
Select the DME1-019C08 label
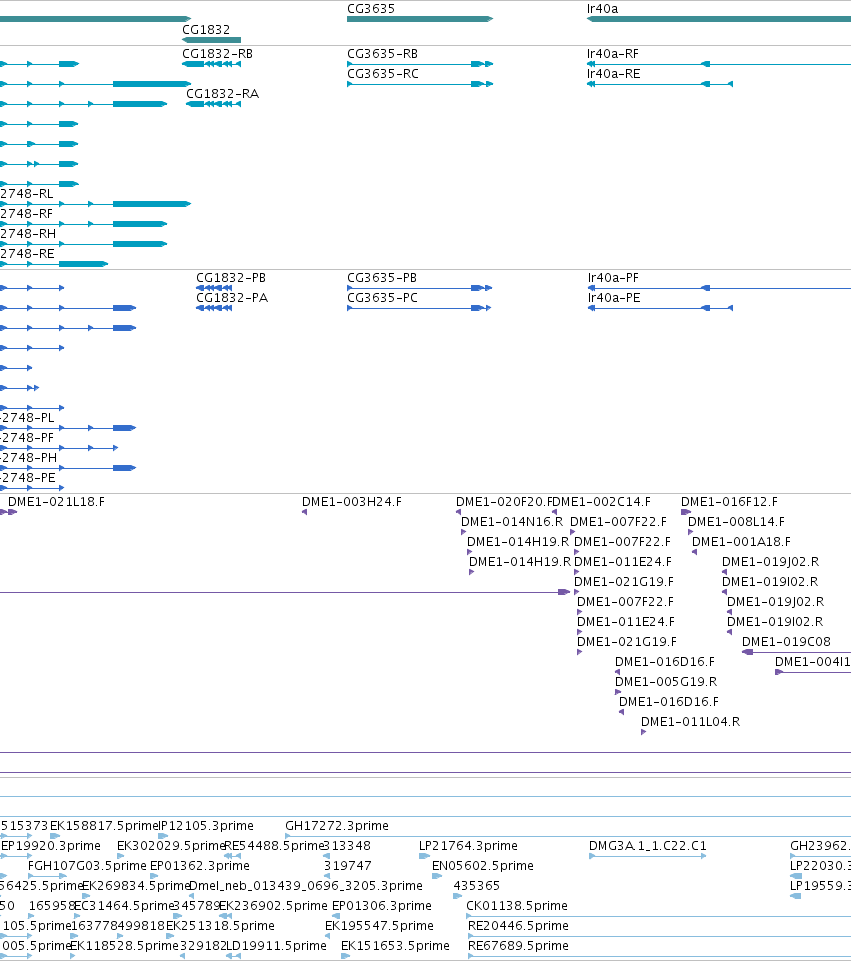point(786,642)
